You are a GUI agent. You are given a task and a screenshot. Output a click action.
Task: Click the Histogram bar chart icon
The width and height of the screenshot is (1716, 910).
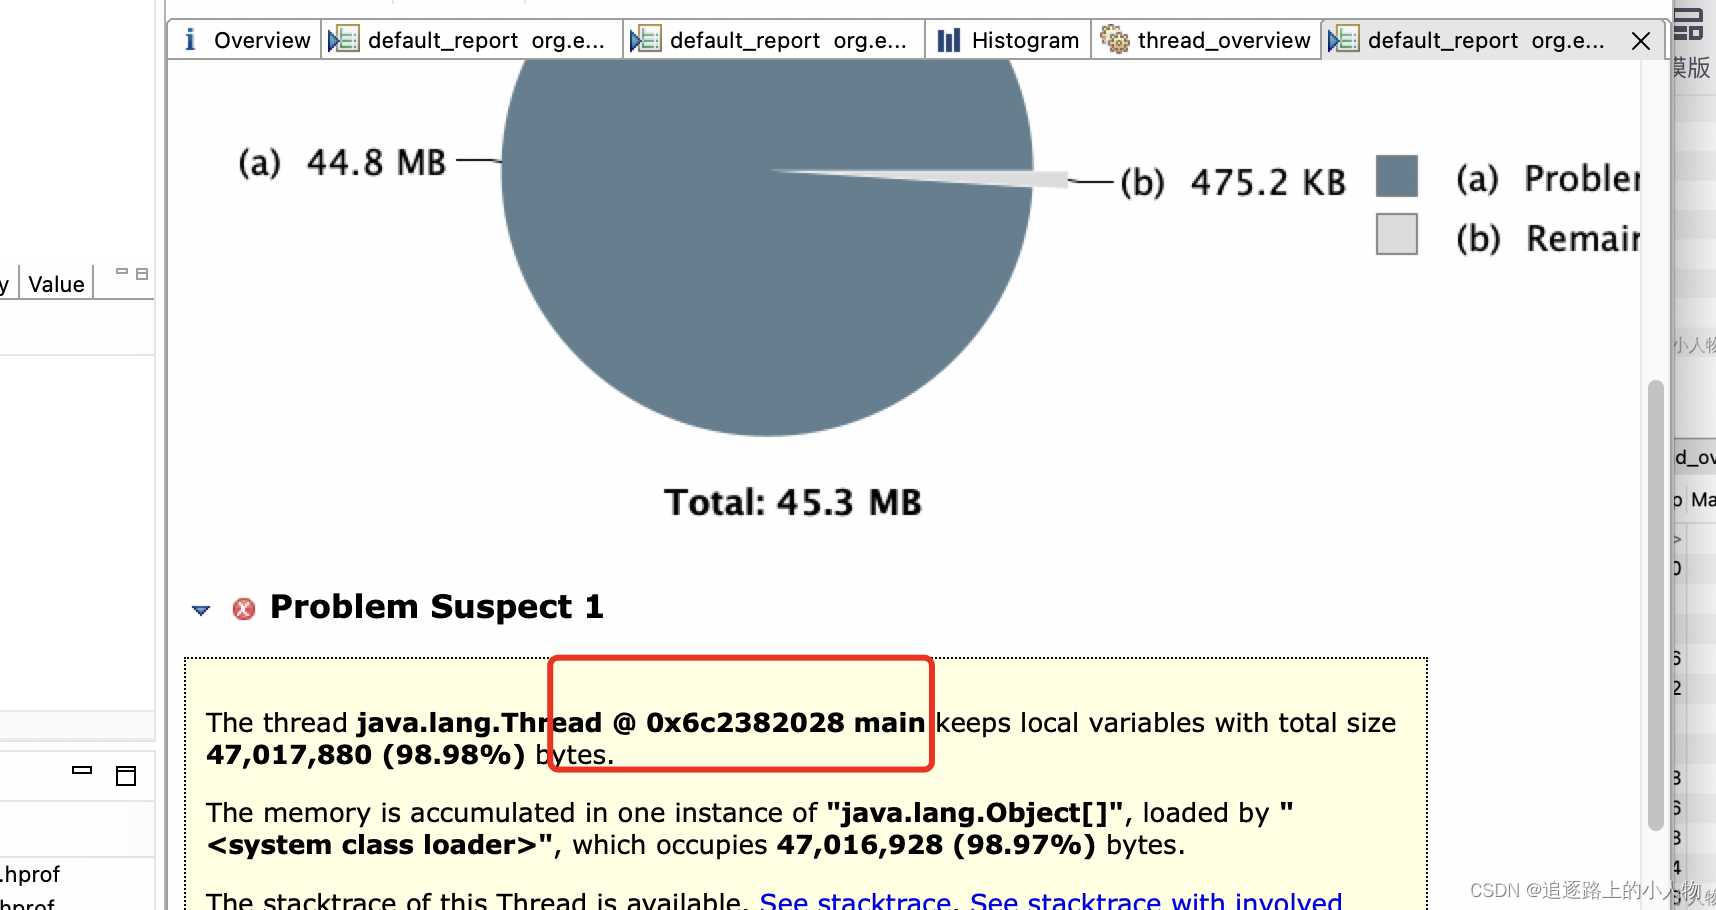pyautogui.click(x=948, y=40)
